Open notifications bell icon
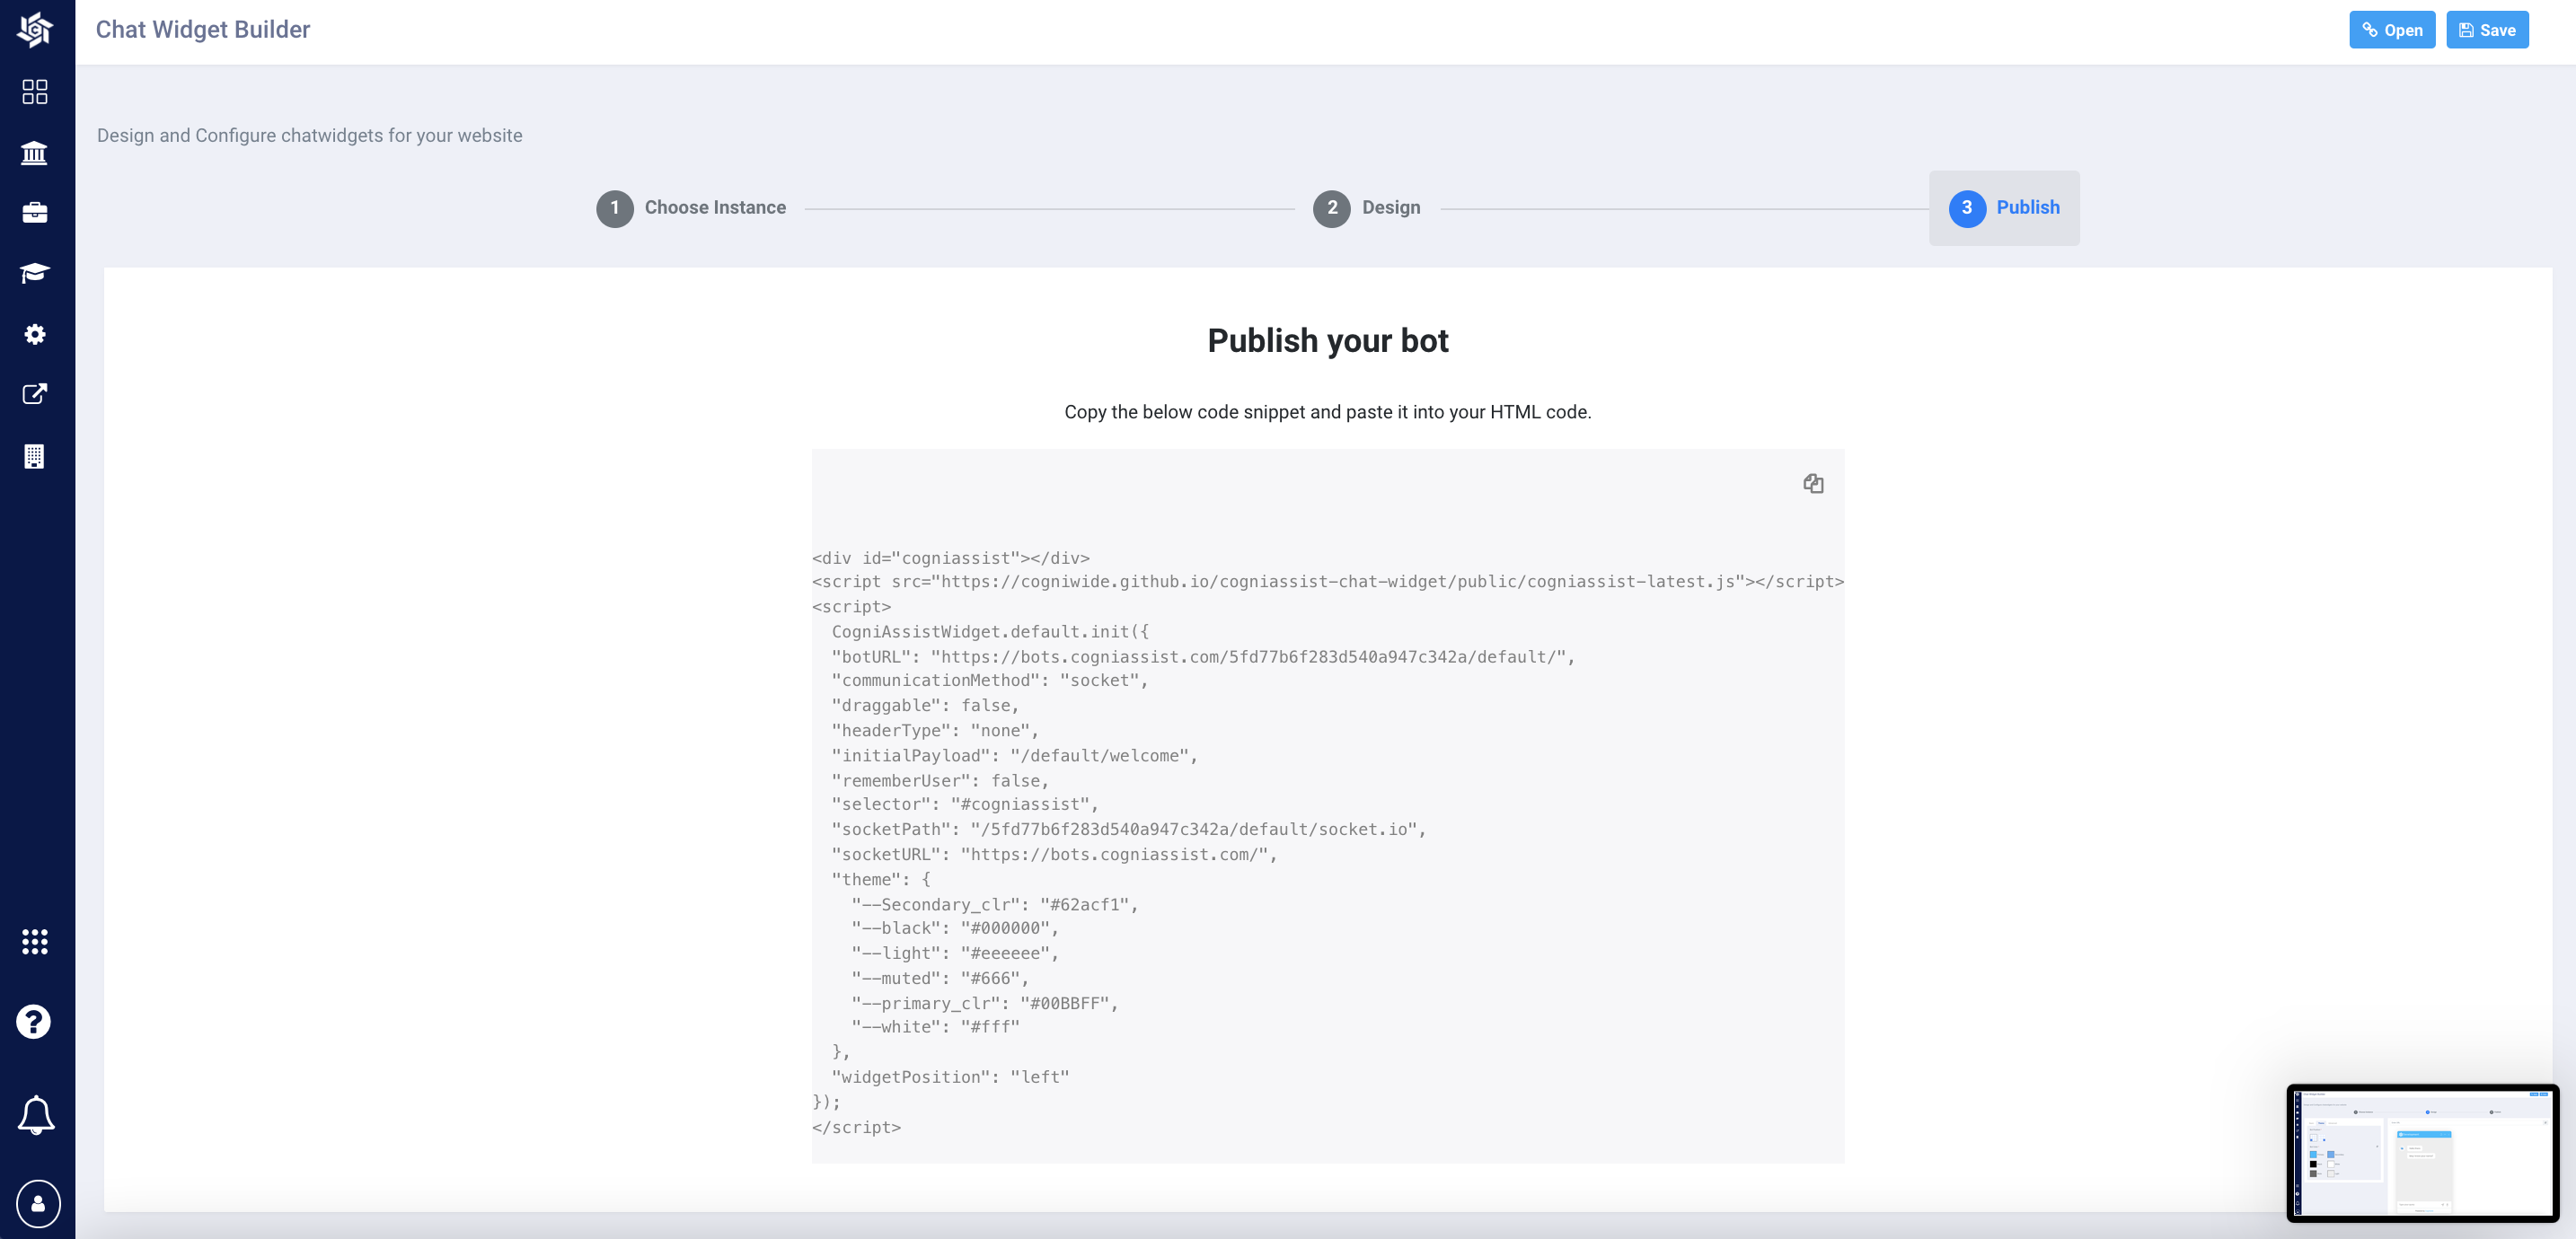This screenshot has height=1239, width=2576. point(36,1114)
